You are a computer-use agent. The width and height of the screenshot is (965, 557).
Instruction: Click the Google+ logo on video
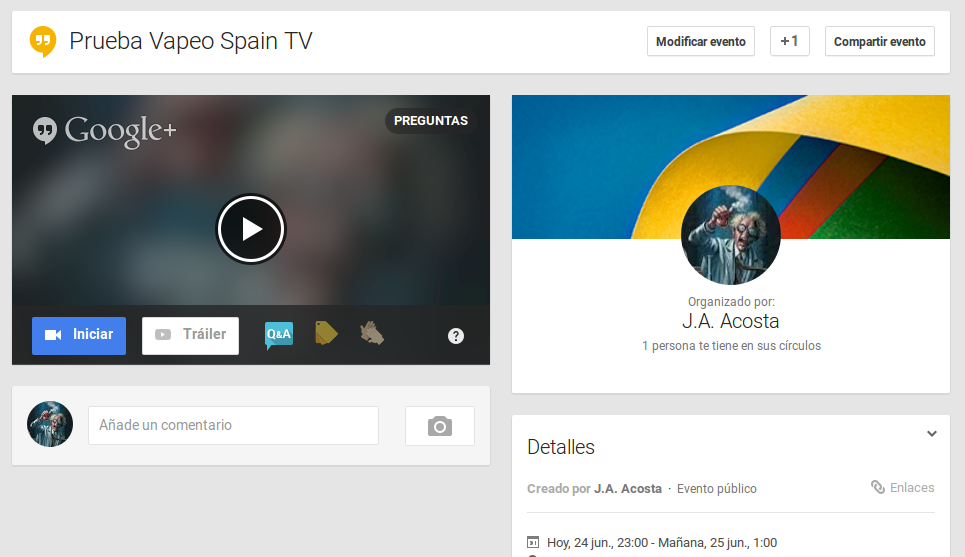click(105, 130)
